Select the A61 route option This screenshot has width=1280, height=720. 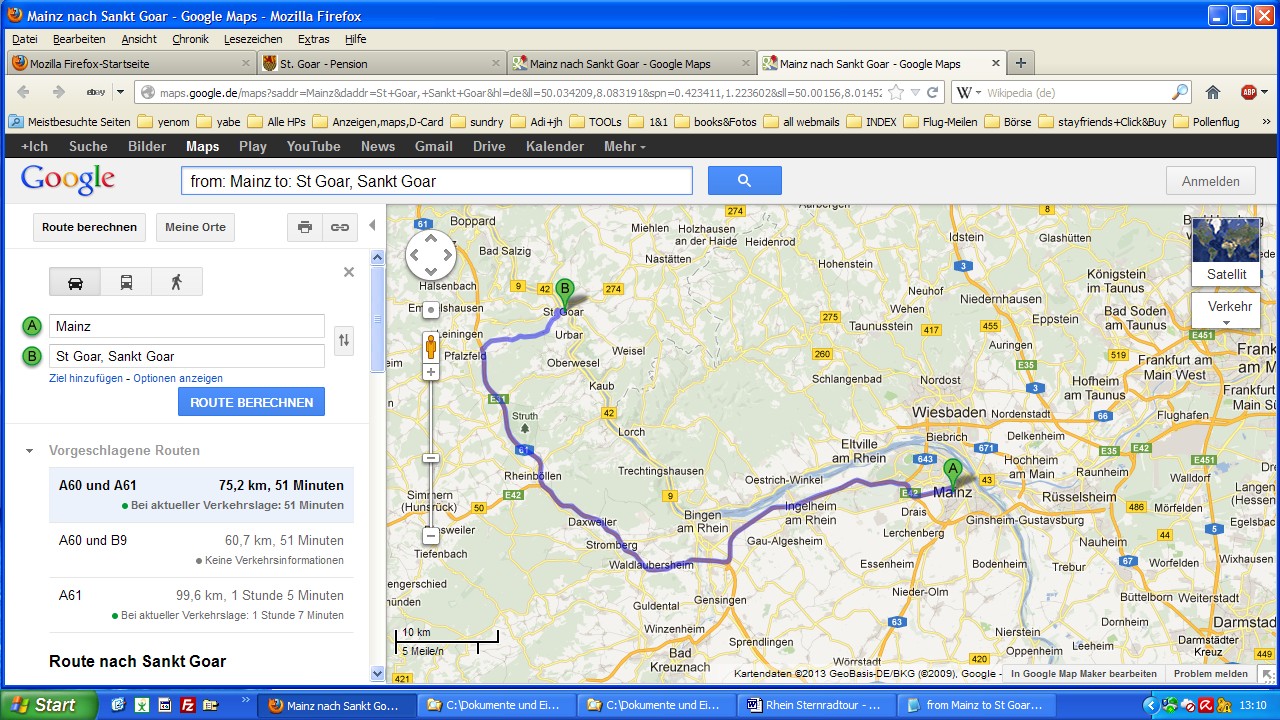coord(201,604)
